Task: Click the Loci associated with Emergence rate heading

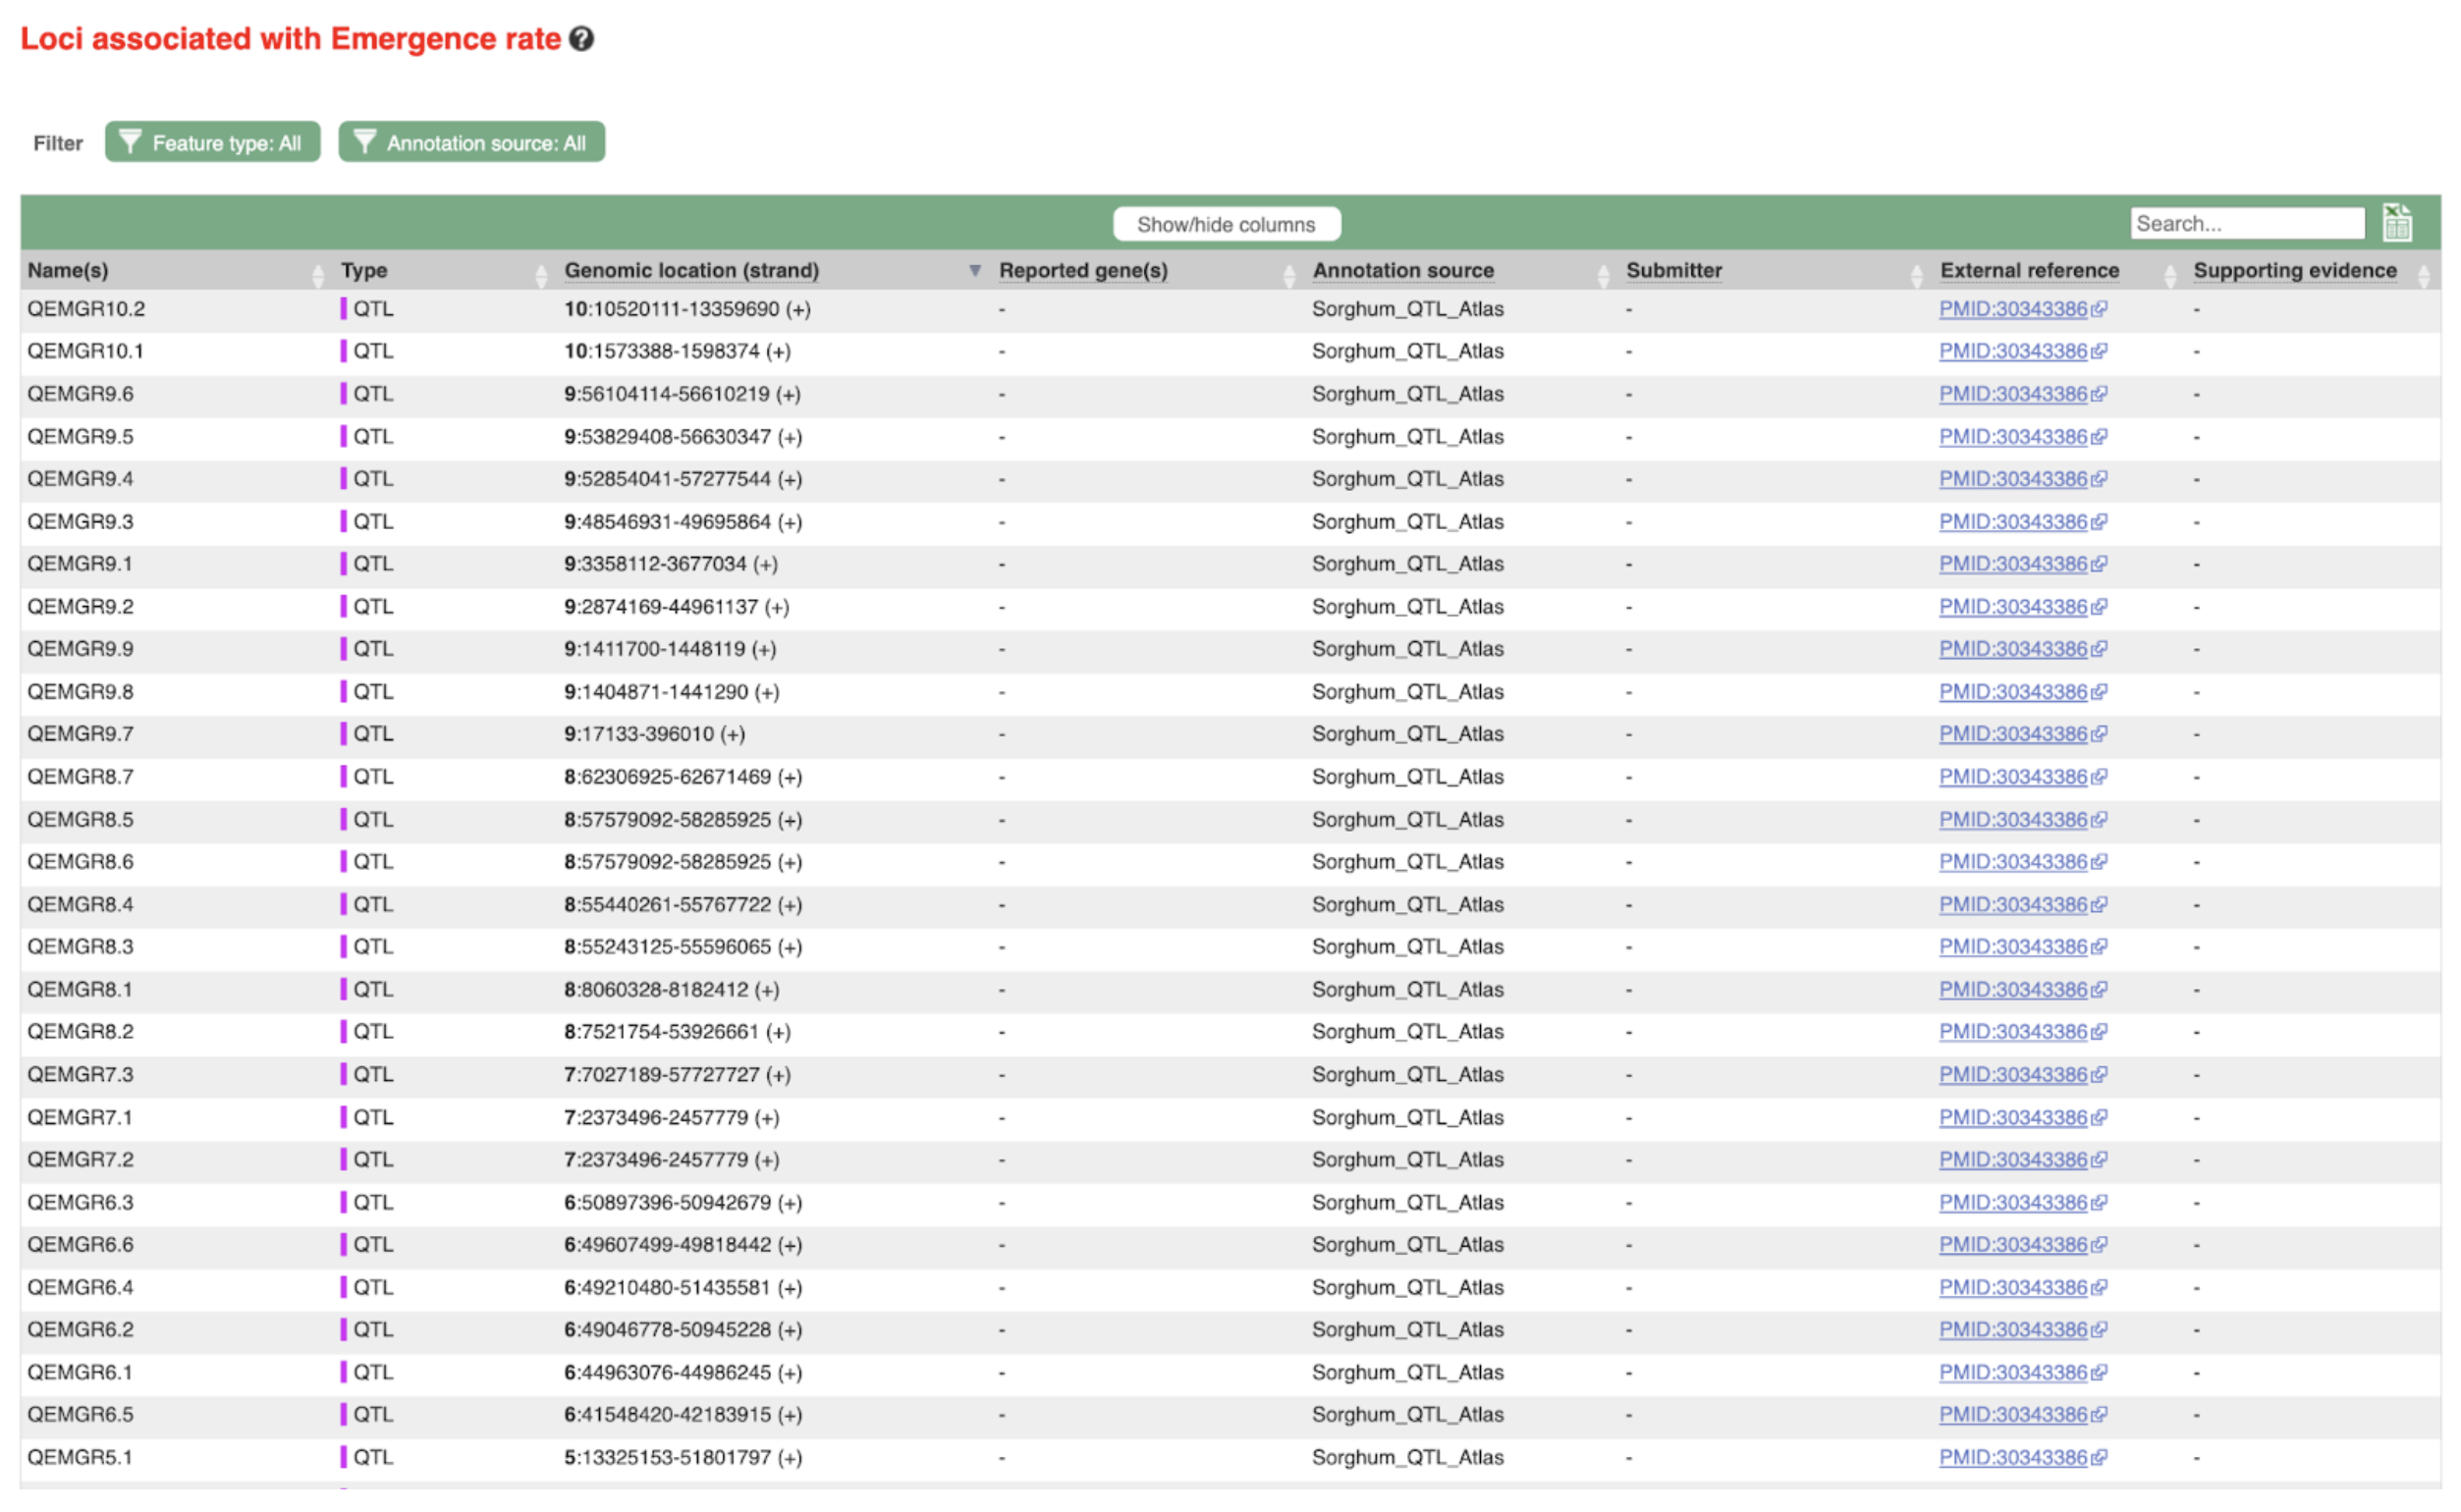Action: coord(291,39)
